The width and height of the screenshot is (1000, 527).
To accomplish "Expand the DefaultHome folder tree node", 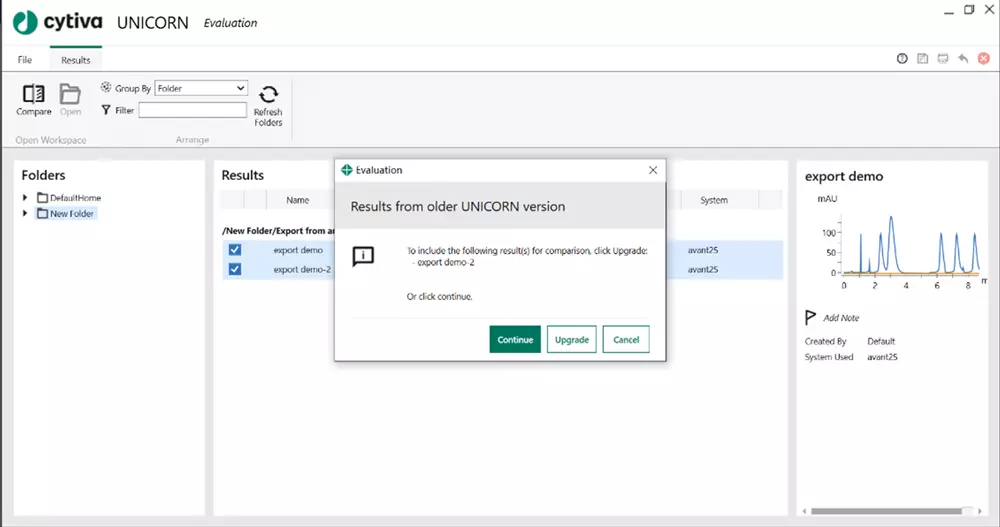I will tap(26, 198).
